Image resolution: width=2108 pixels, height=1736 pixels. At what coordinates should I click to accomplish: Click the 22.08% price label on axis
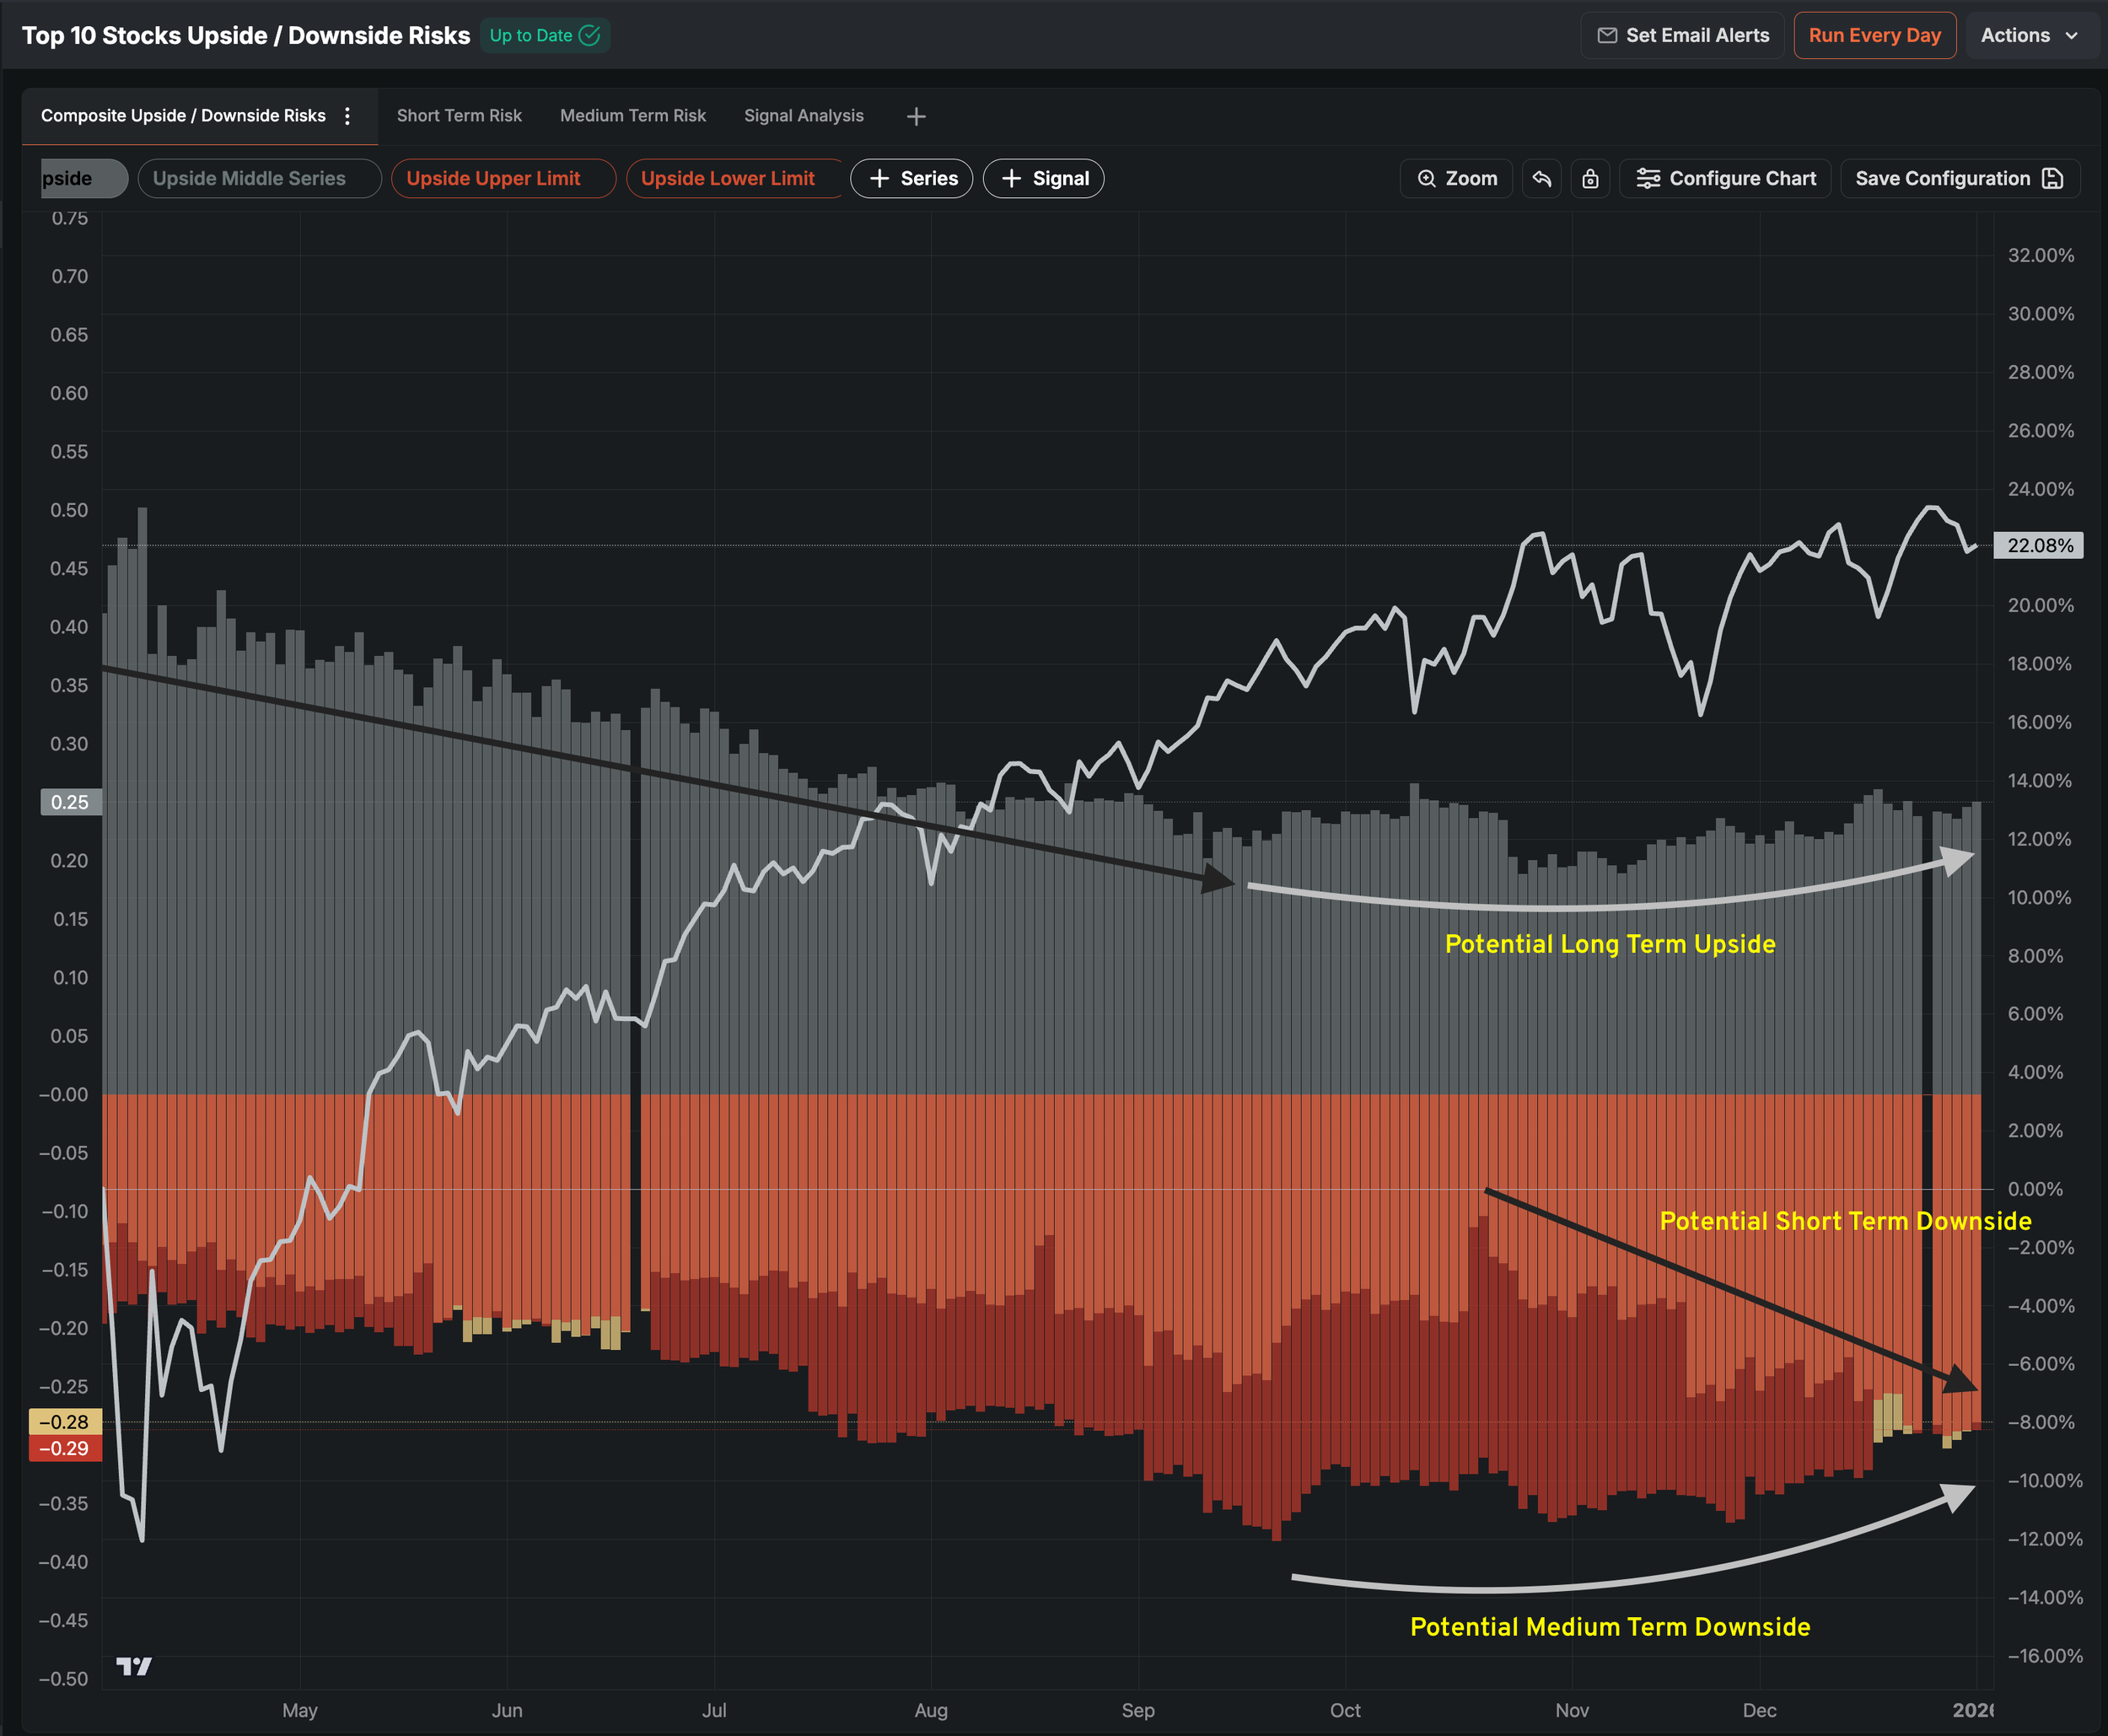2038,546
